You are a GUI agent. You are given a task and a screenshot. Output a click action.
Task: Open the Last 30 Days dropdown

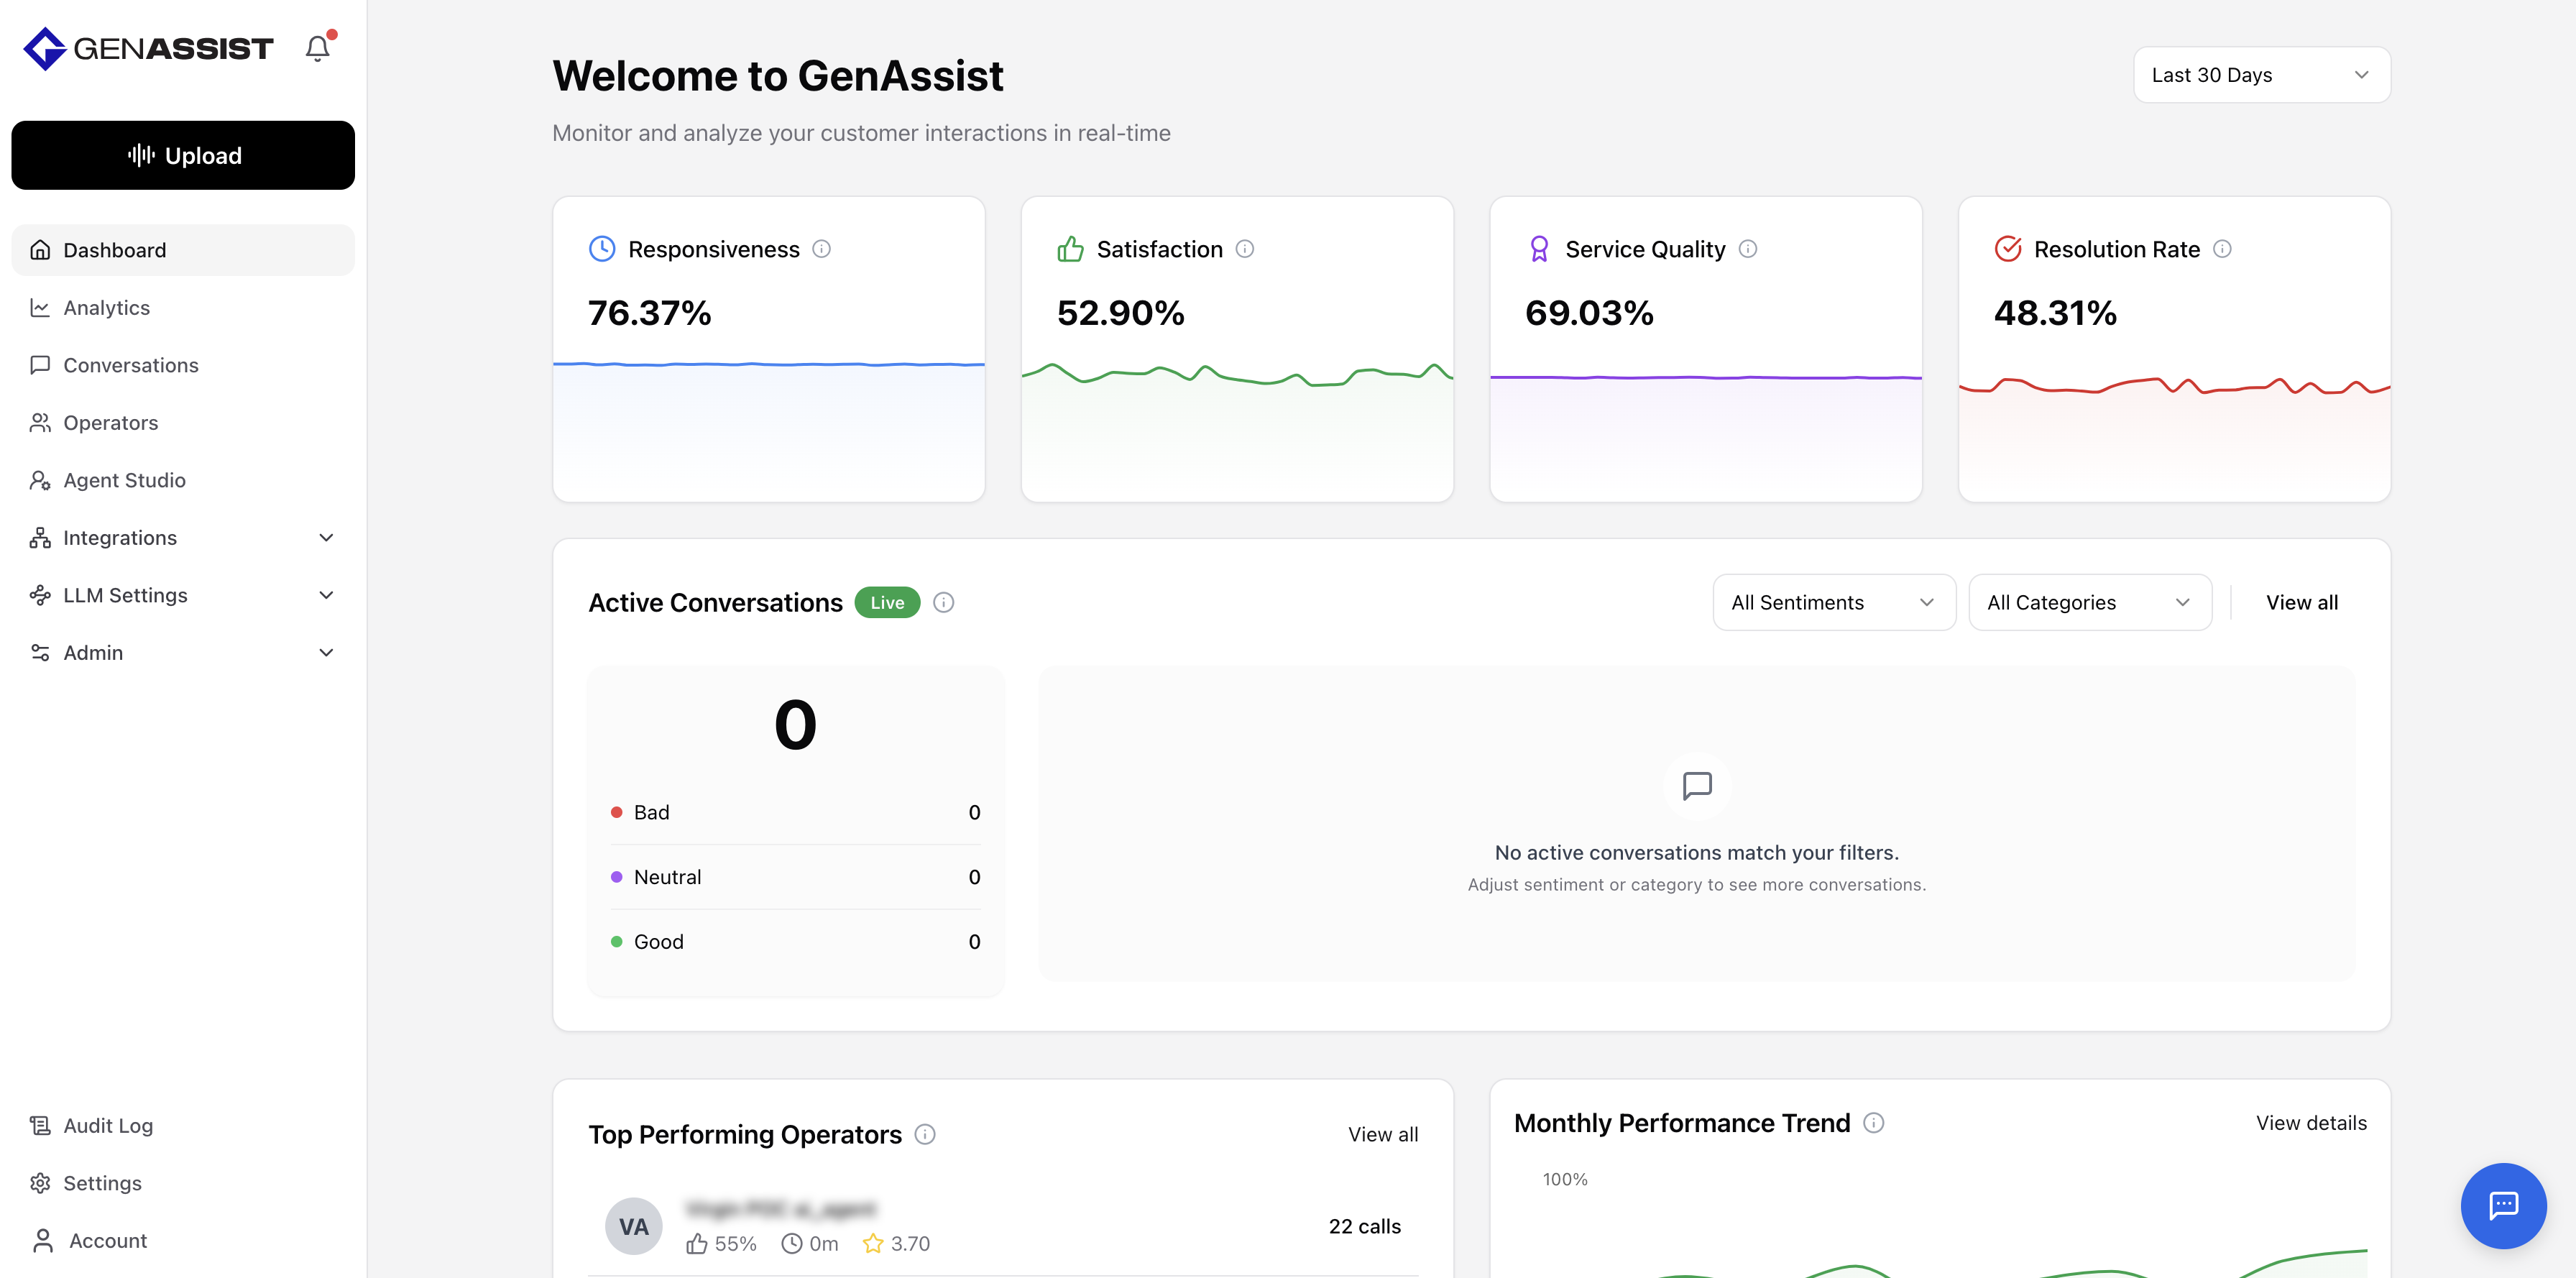(2261, 75)
